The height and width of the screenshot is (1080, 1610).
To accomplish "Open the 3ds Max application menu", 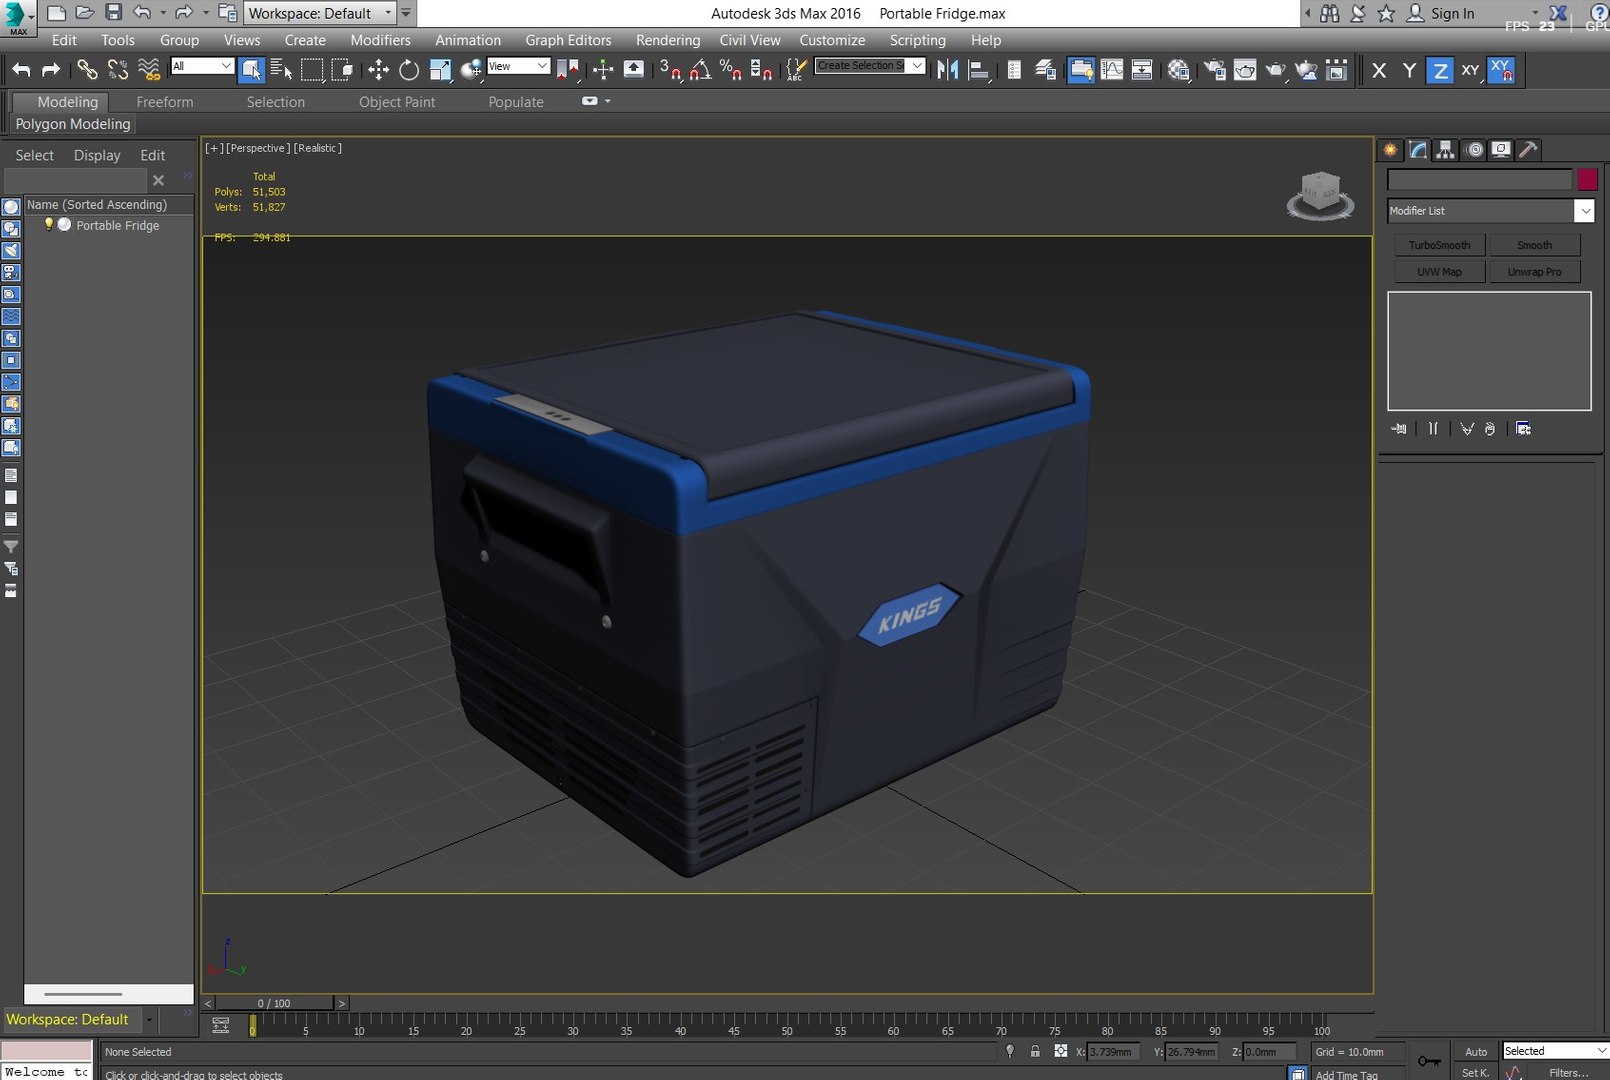I will click(18, 17).
